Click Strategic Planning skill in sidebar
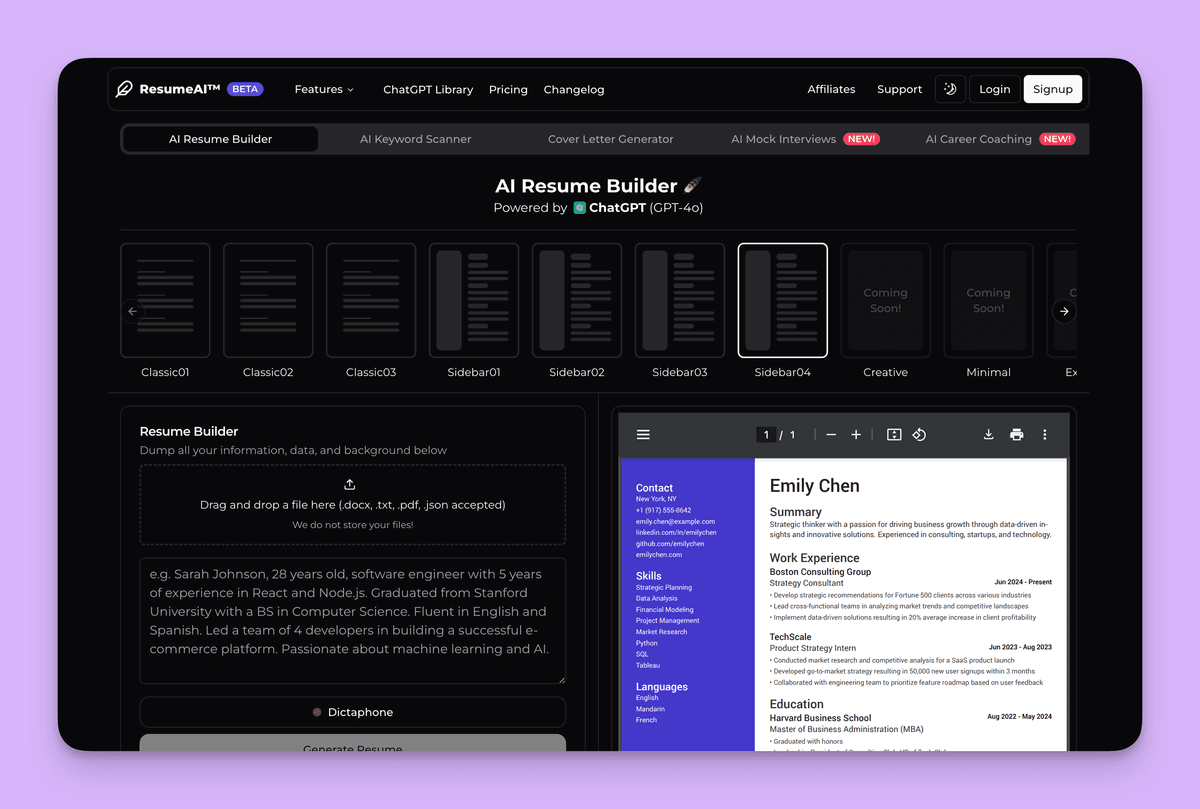 pyautogui.click(x=664, y=587)
